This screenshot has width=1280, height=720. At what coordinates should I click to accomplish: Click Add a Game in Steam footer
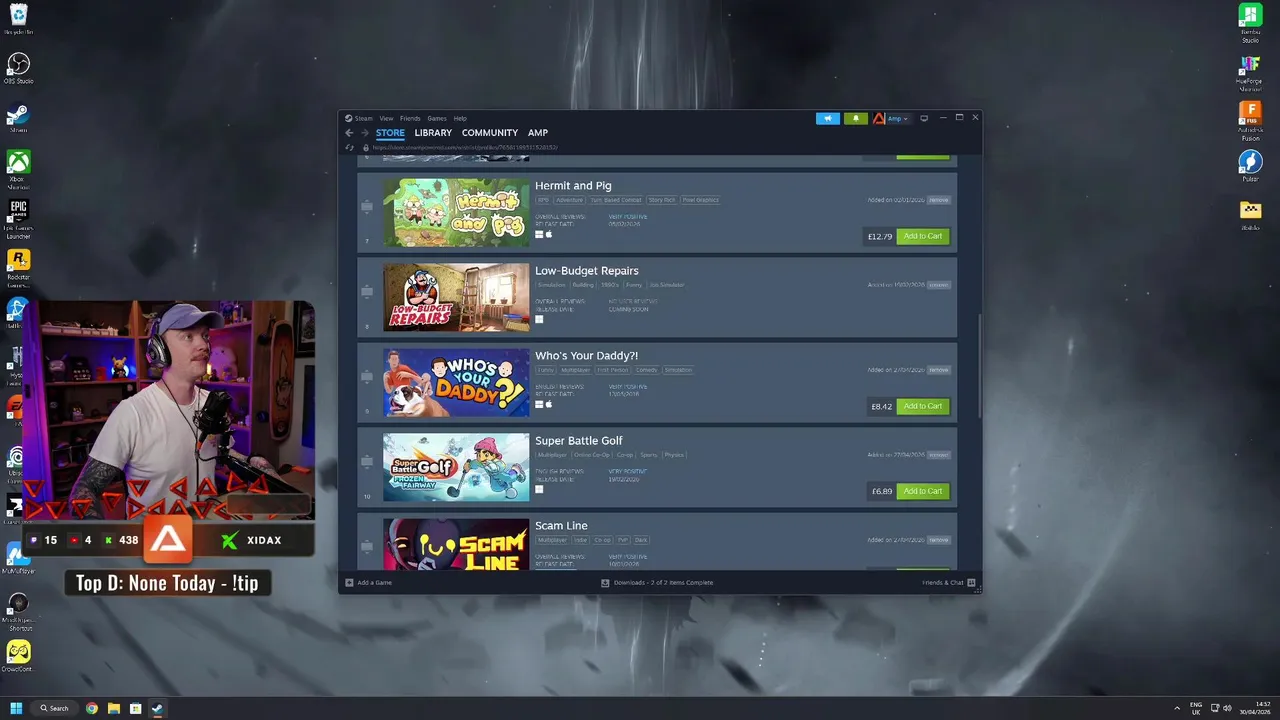(x=369, y=582)
